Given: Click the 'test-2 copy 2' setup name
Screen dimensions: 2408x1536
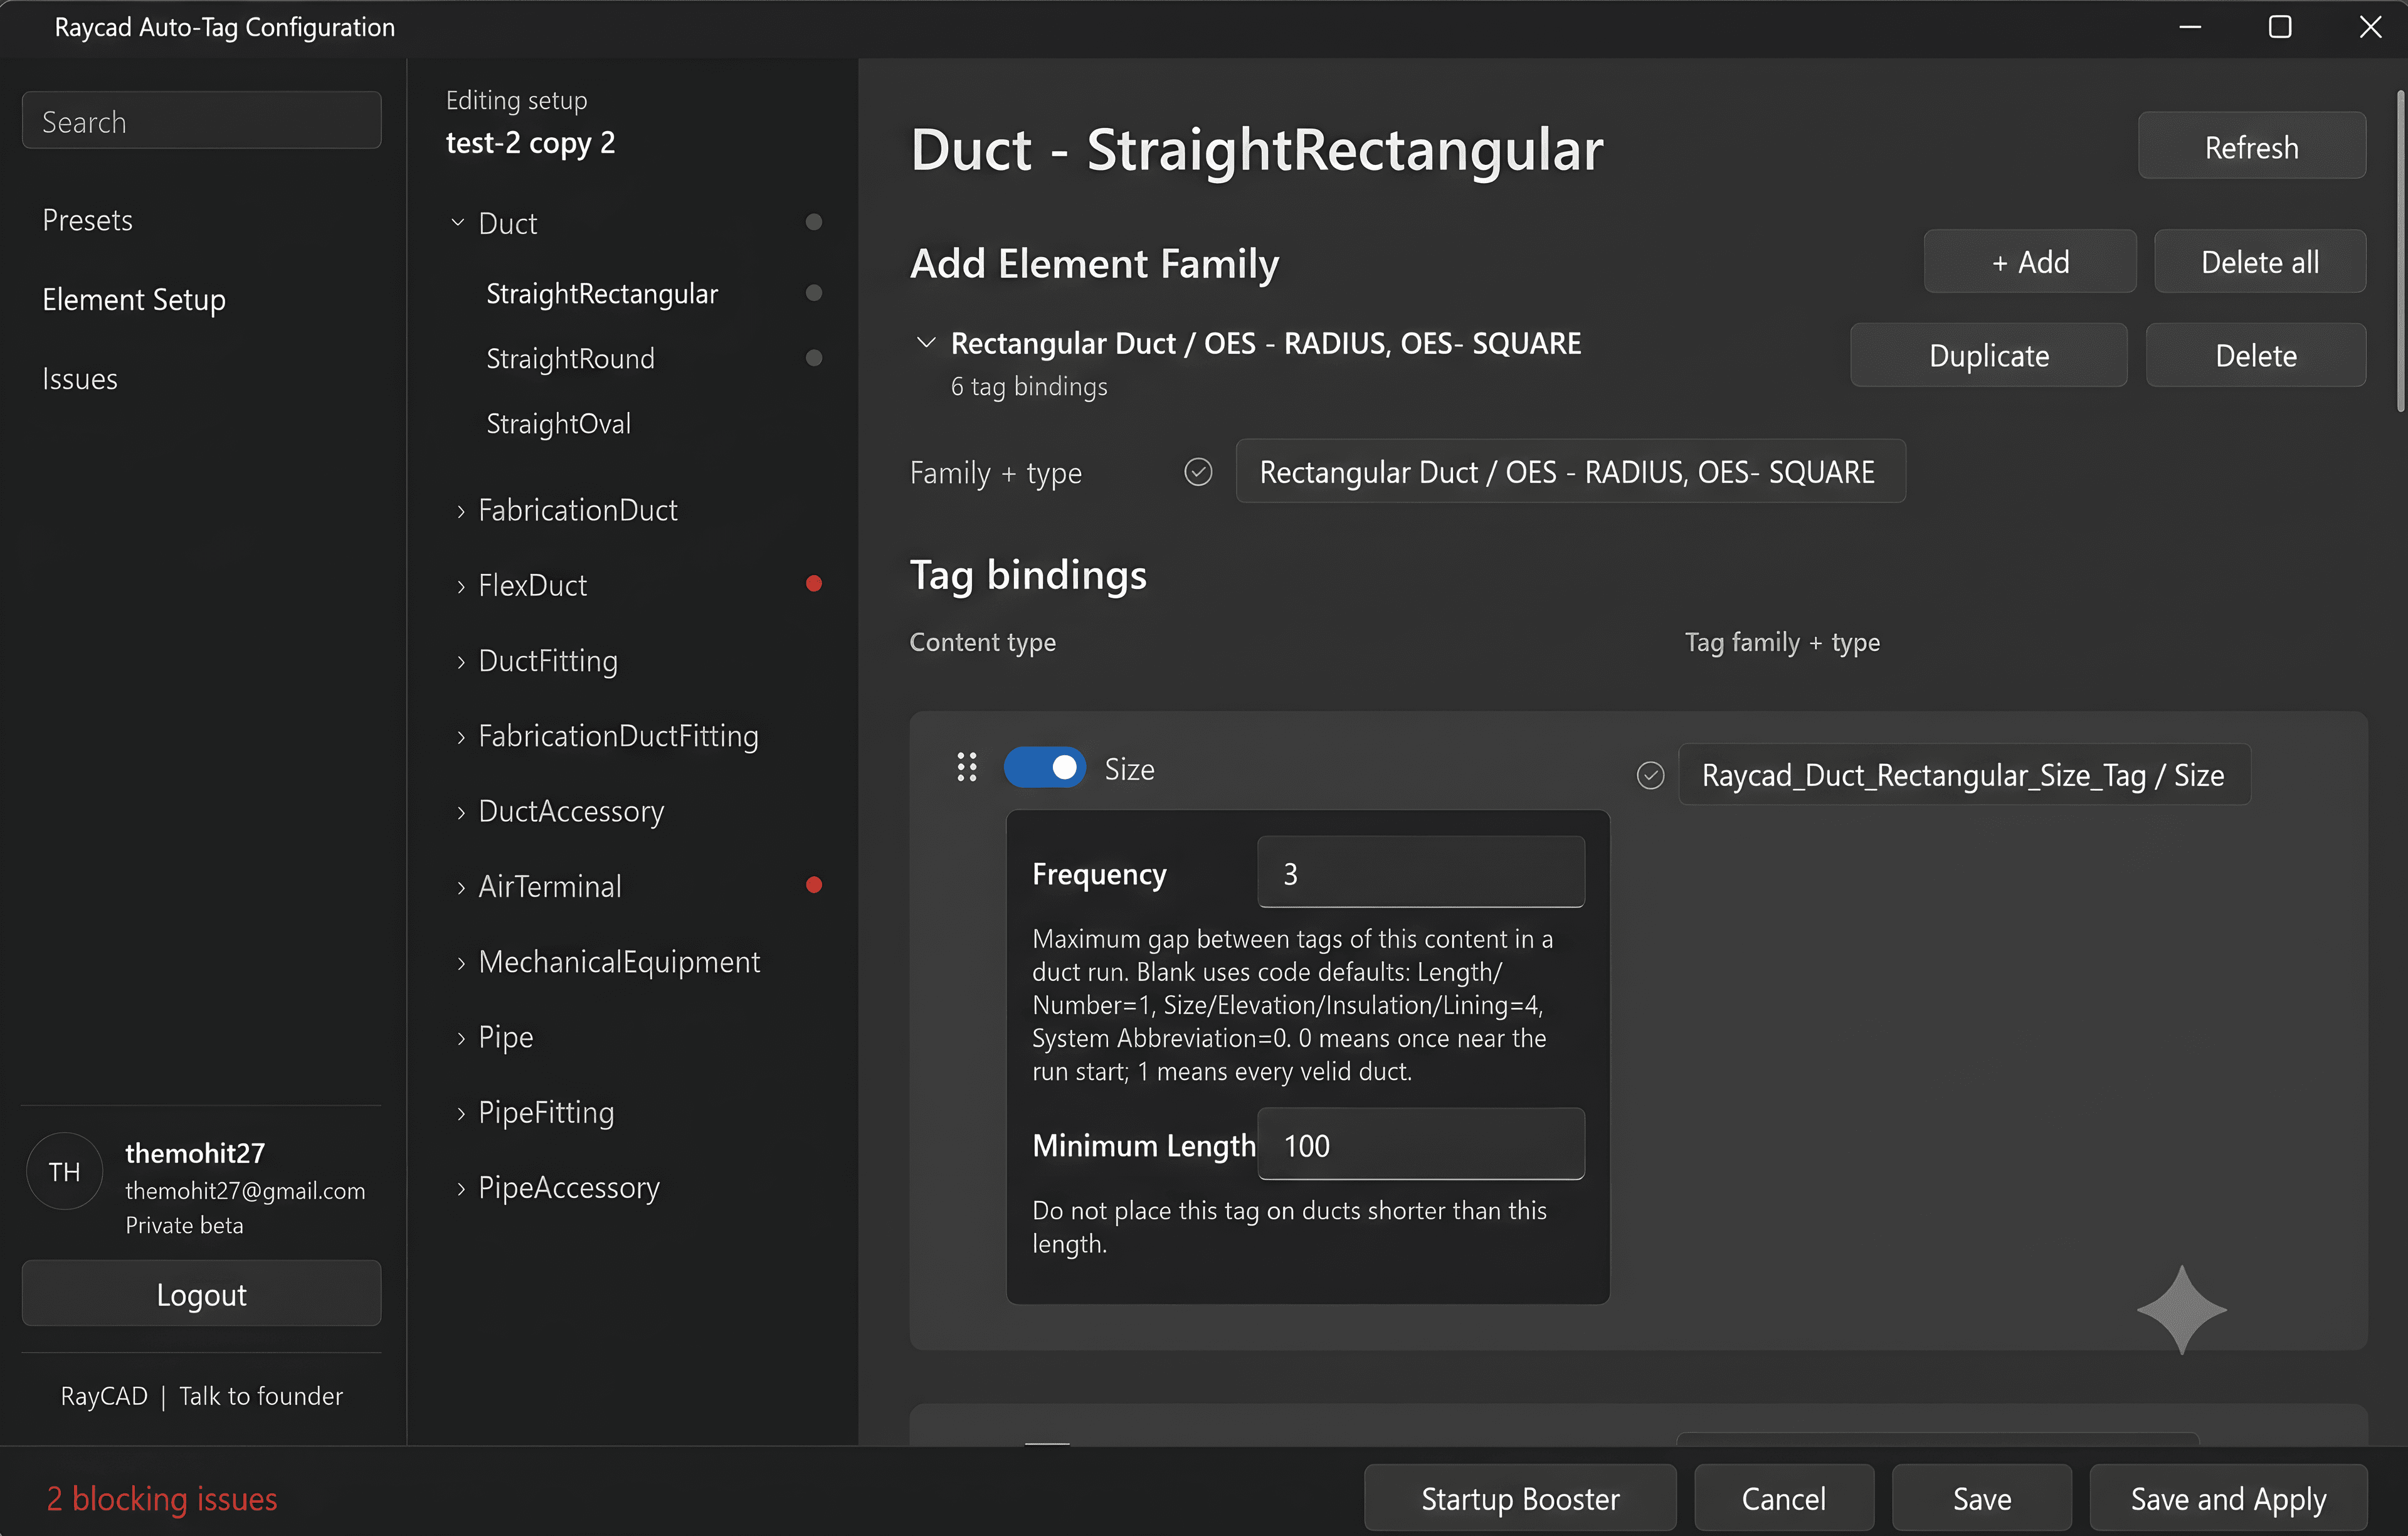Looking at the screenshot, I should pyautogui.click(x=530, y=143).
